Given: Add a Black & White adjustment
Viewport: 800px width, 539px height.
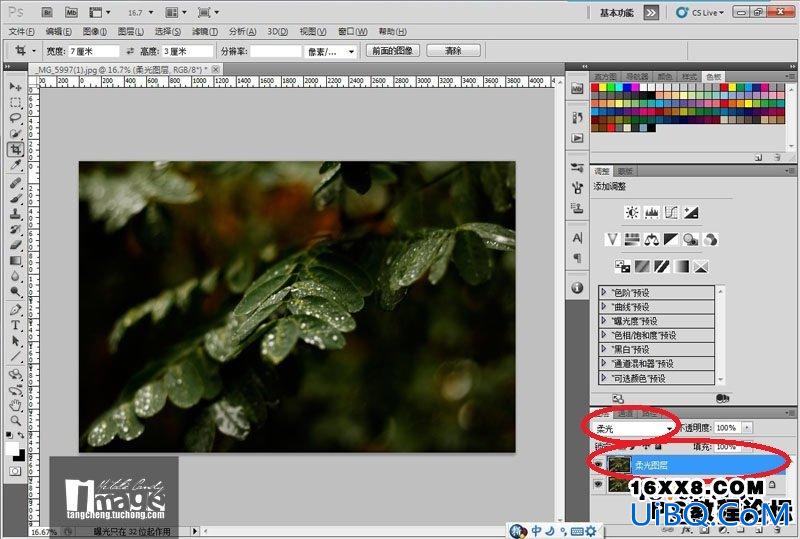Looking at the screenshot, I should 670,239.
